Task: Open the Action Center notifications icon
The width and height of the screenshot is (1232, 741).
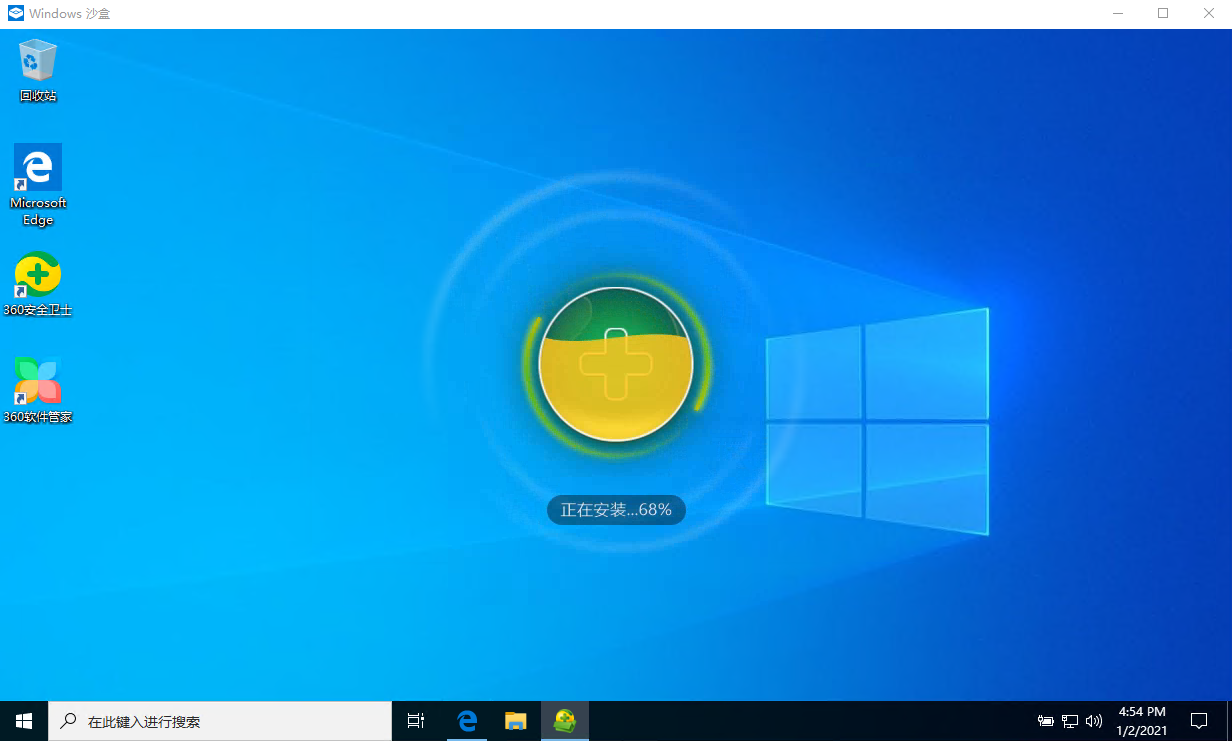Action: 1199,720
